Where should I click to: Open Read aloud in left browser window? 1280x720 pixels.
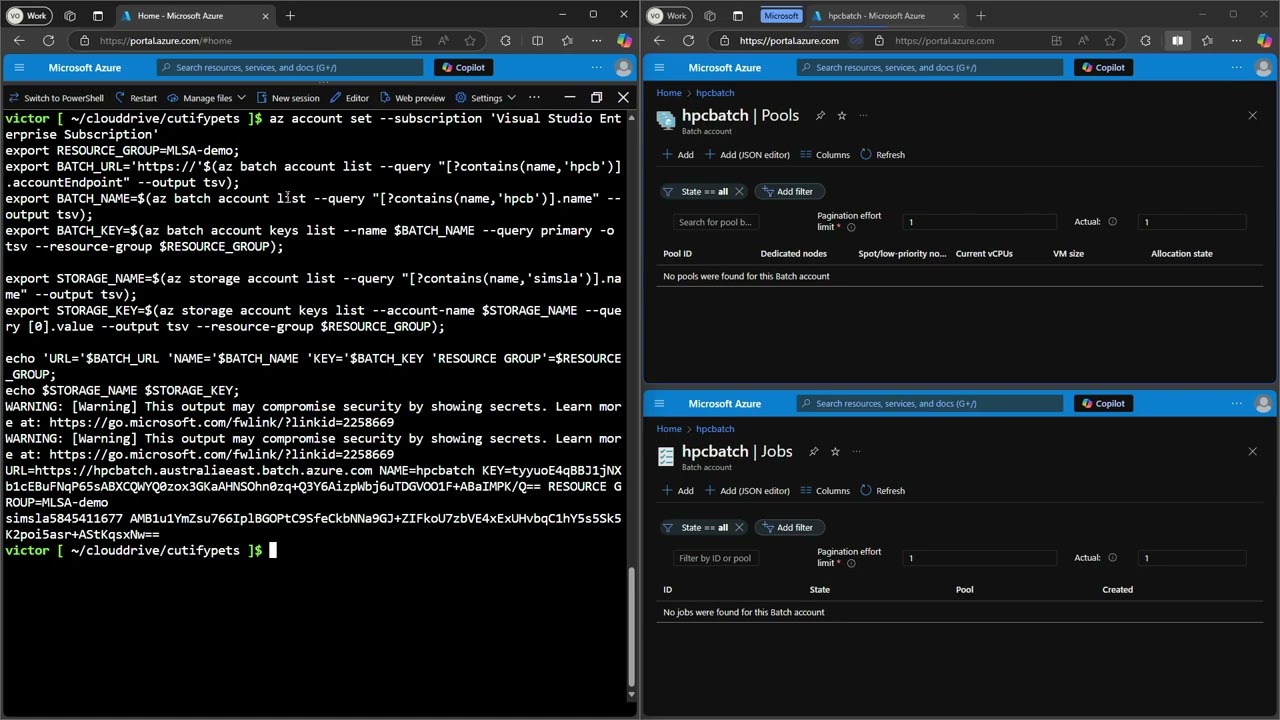coord(444,41)
